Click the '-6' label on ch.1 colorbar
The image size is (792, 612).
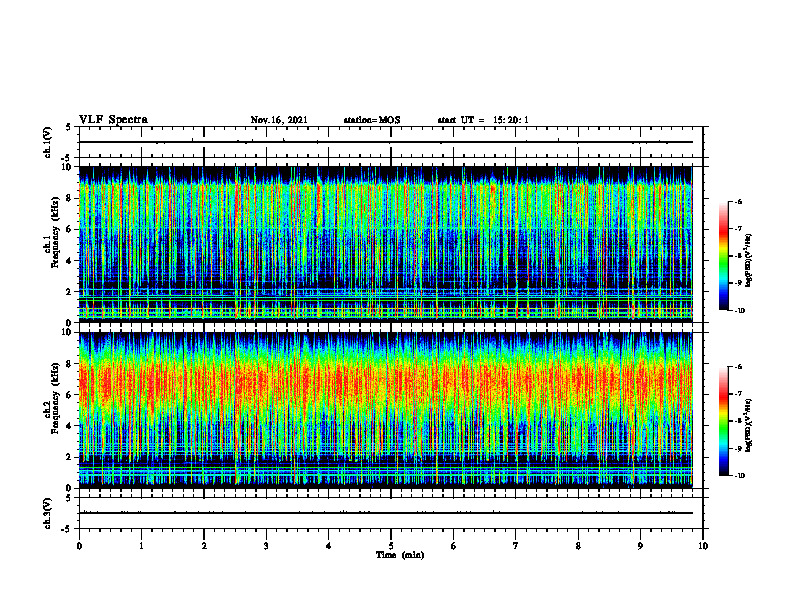tap(738, 202)
